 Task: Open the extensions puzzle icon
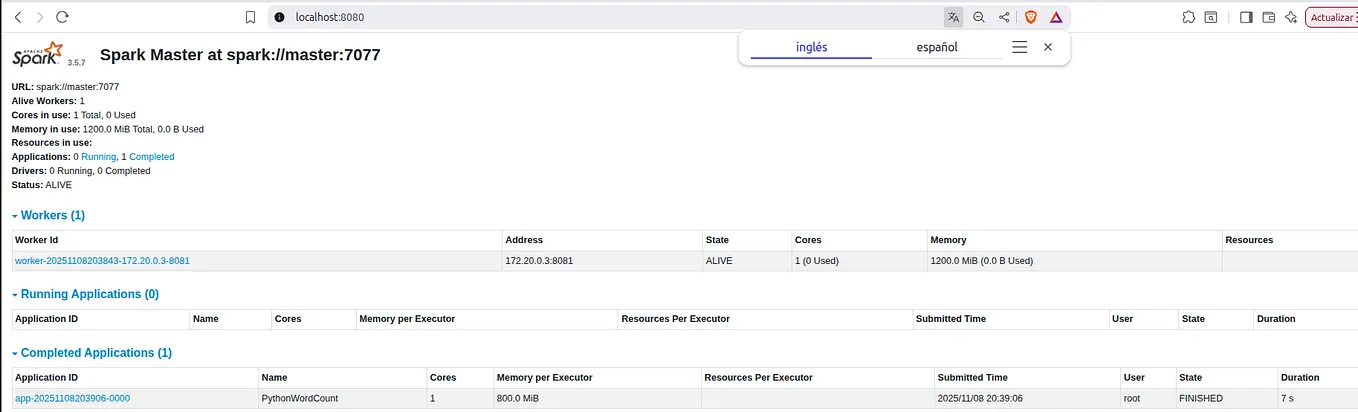(1188, 17)
